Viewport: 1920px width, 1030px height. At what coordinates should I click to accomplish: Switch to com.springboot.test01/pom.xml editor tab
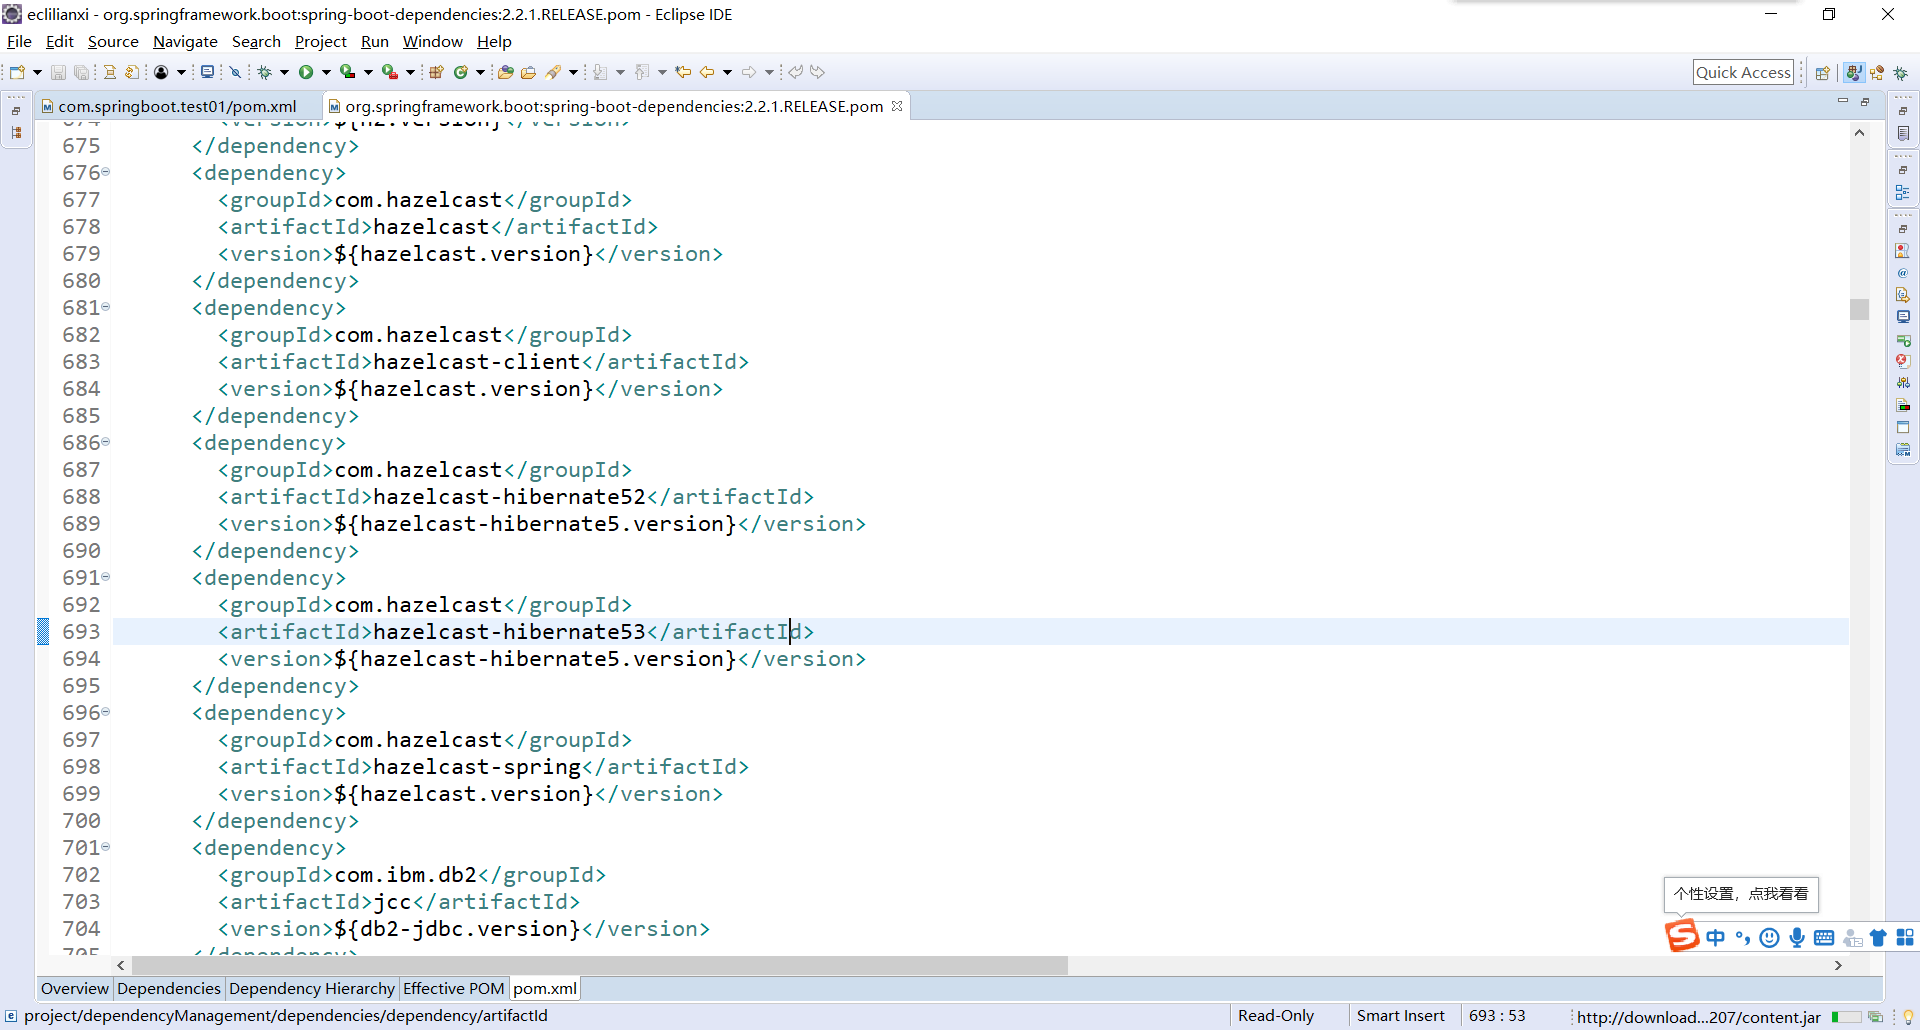[177, 106]
